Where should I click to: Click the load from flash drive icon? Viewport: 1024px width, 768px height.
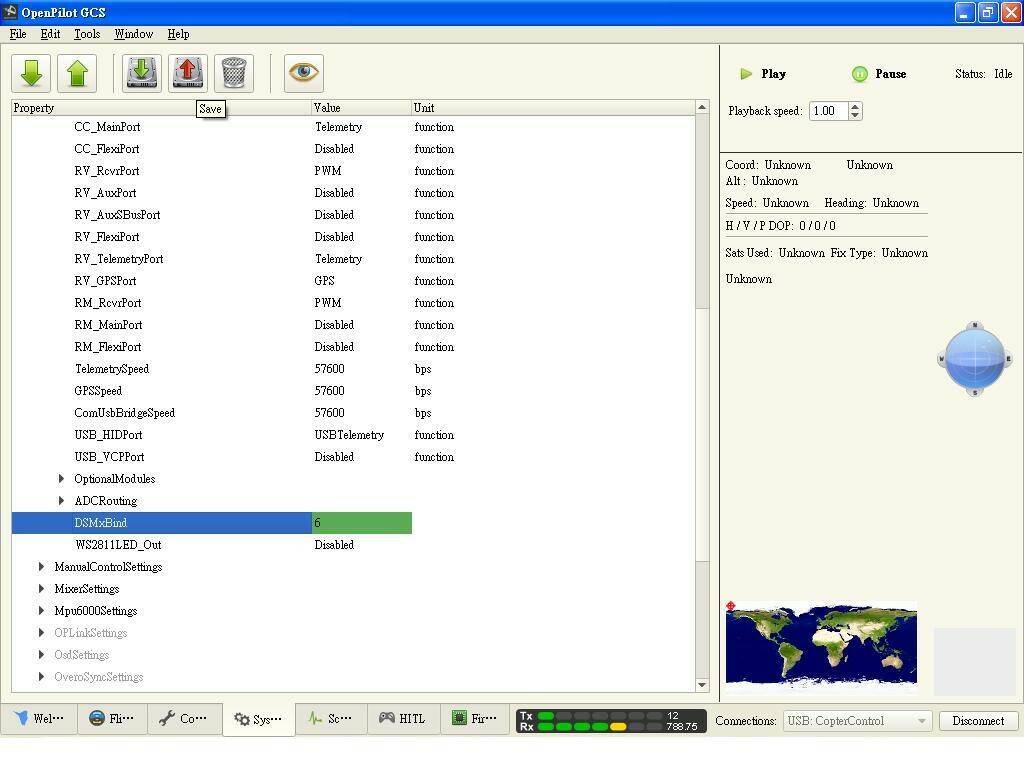pos(142,73)
